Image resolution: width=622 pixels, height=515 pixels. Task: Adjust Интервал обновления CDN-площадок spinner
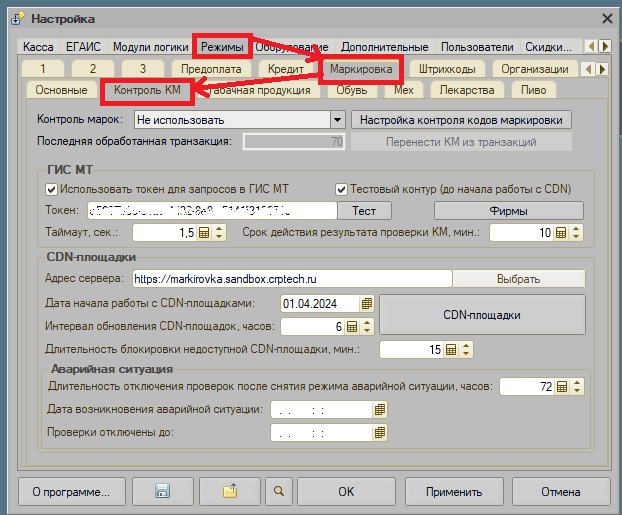367,327
